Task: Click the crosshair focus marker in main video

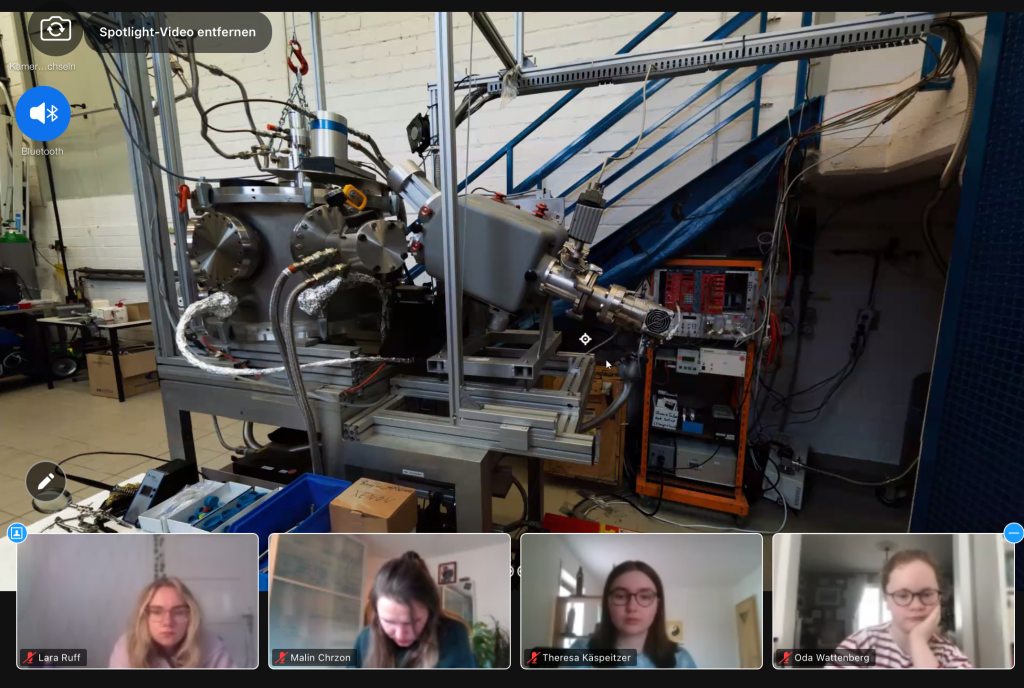Action: [585, 339]
